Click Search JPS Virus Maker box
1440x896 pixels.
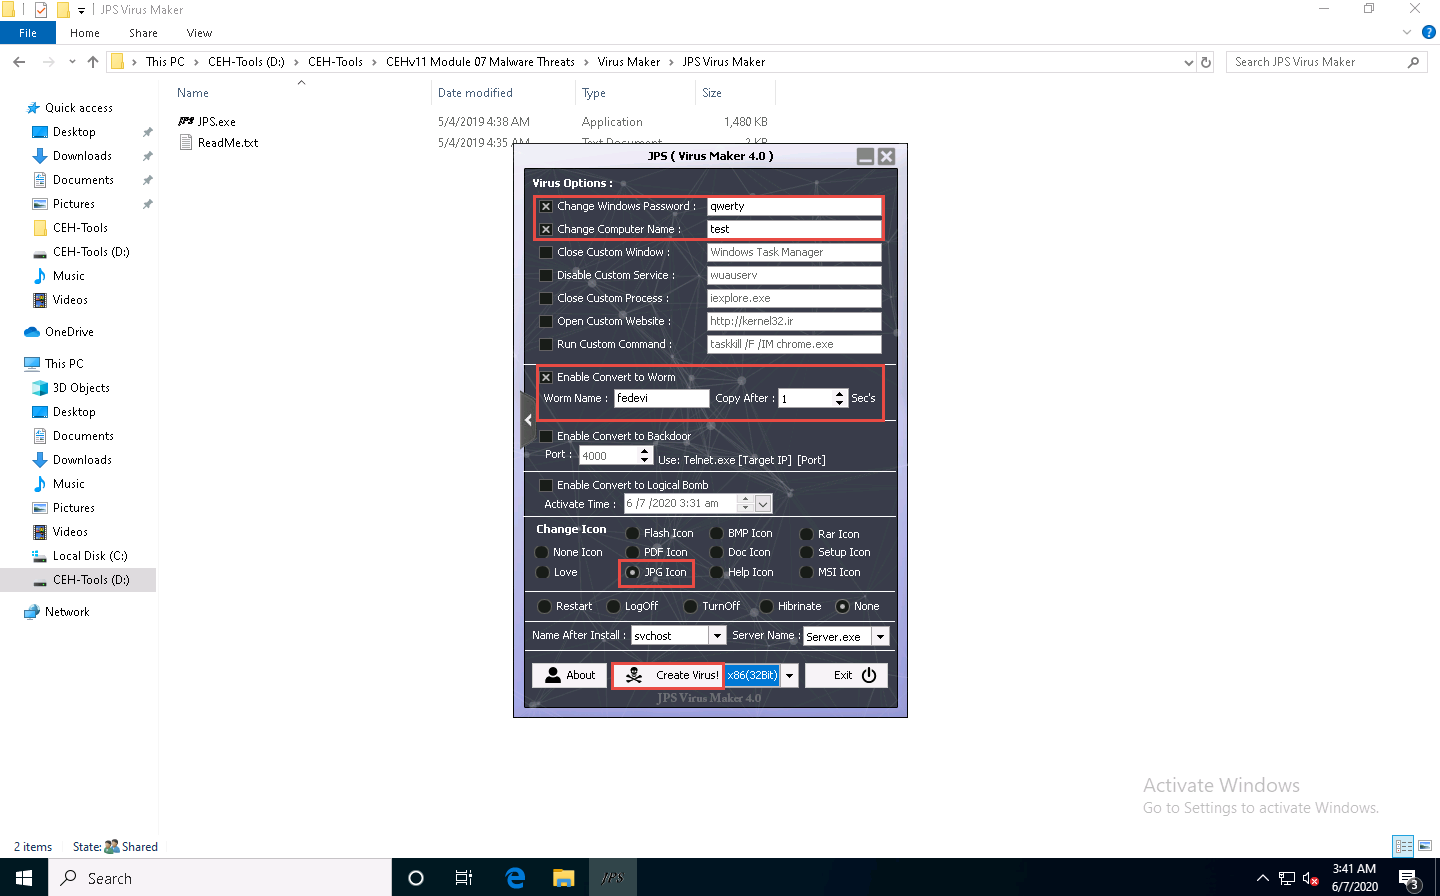click(x=1326, y=62)
